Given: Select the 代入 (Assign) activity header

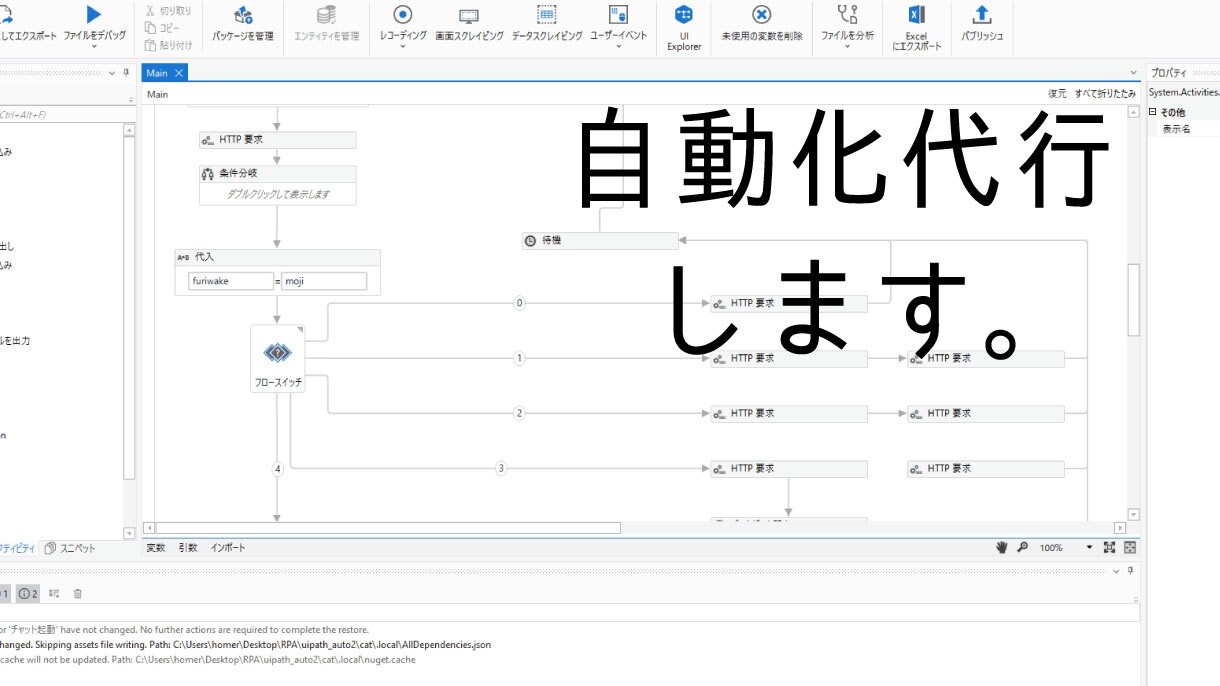Looking at the screenshot, I should [278, 257].
